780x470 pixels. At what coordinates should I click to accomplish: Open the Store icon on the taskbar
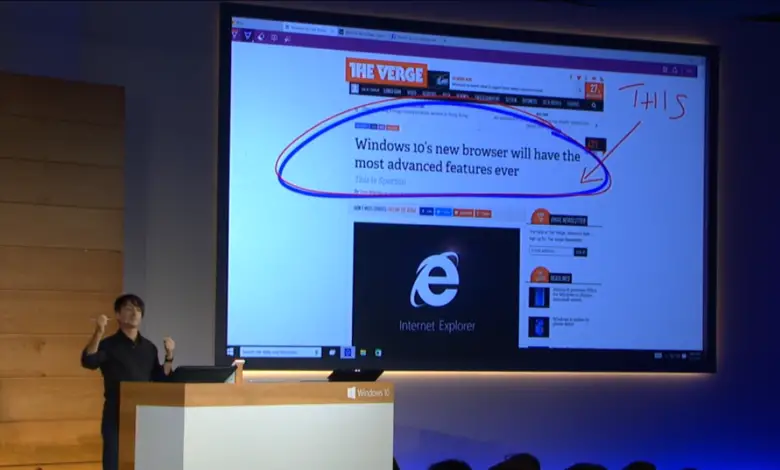pyautogui.click(x=378, y=353)
